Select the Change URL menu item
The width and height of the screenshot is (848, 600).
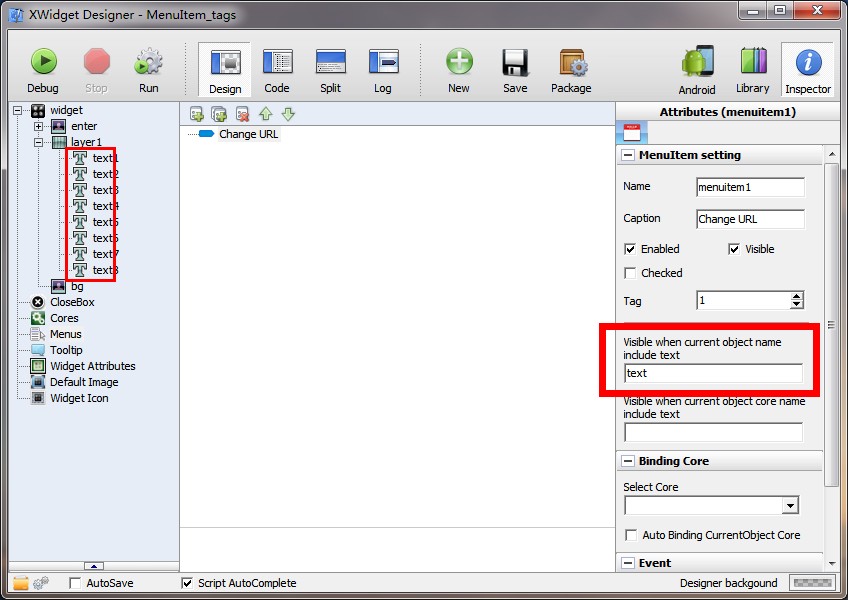point(248,134)
